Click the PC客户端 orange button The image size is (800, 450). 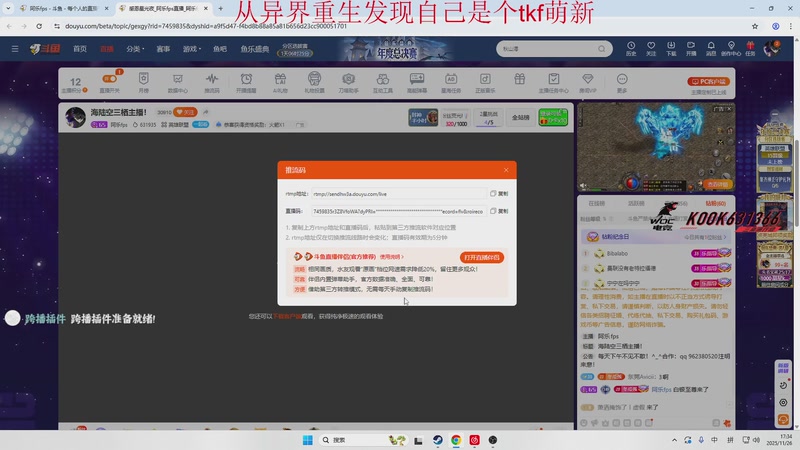(708, 81)
